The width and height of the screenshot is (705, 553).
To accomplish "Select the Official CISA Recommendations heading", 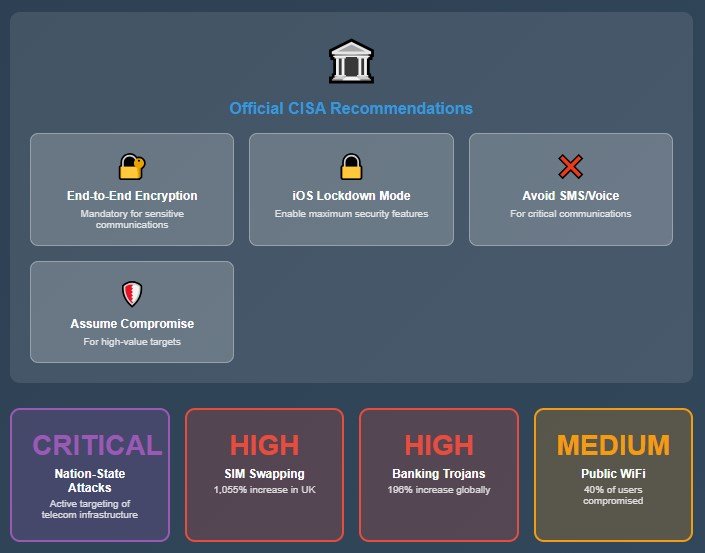I will [351, 108].
